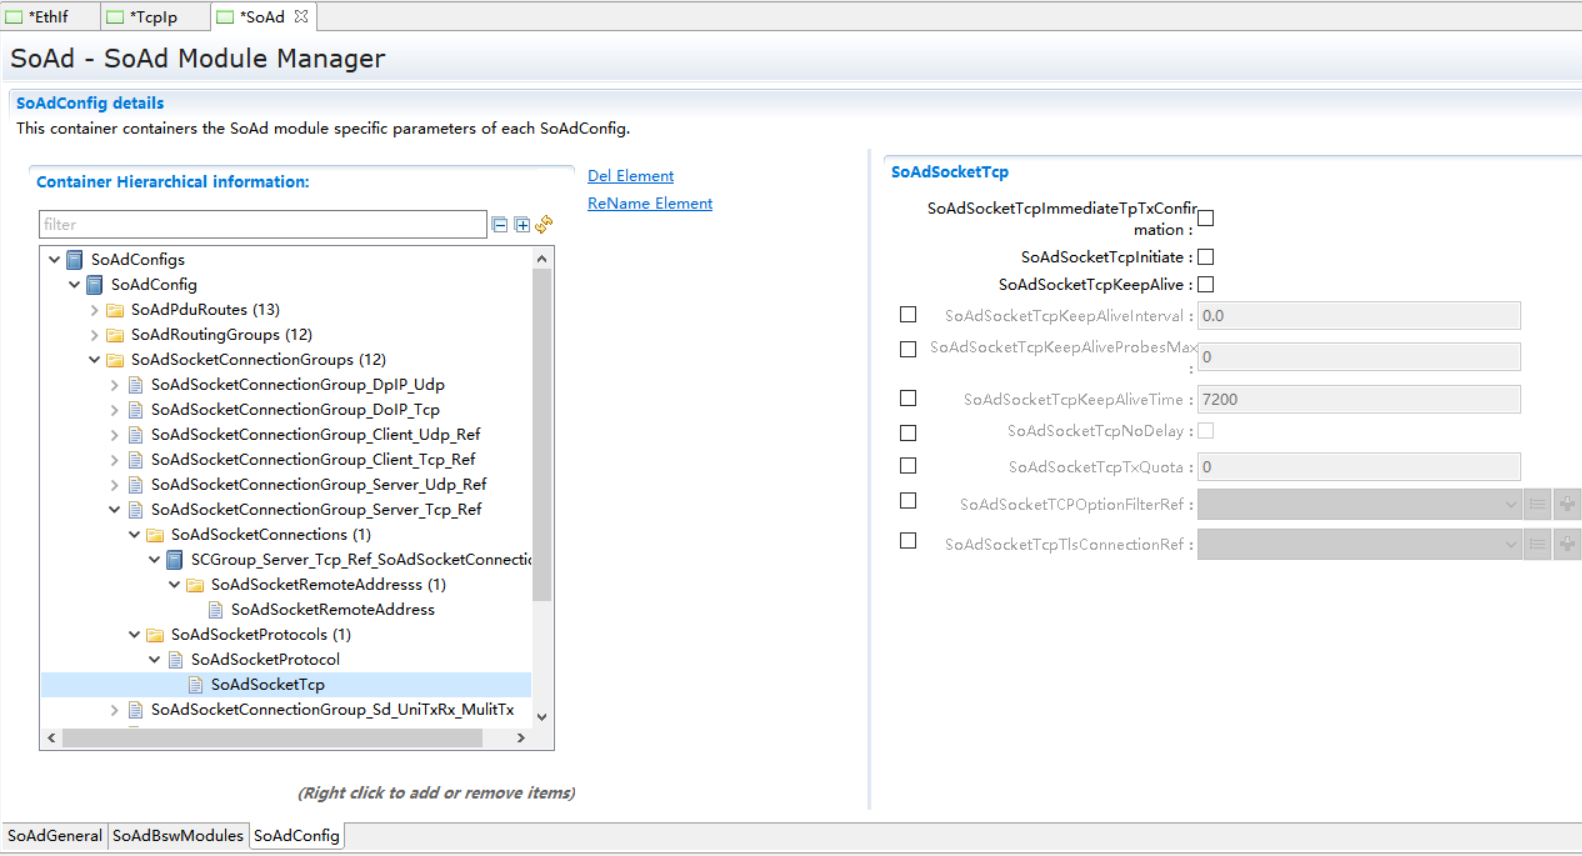Click the ReName Element link

click(649, 203)
